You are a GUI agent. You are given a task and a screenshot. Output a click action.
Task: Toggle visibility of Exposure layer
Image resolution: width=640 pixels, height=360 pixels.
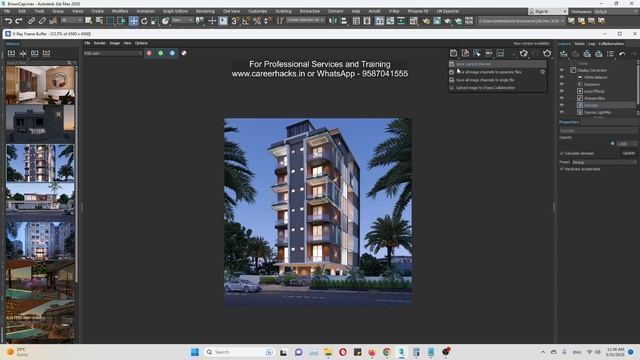pos(562,84)
